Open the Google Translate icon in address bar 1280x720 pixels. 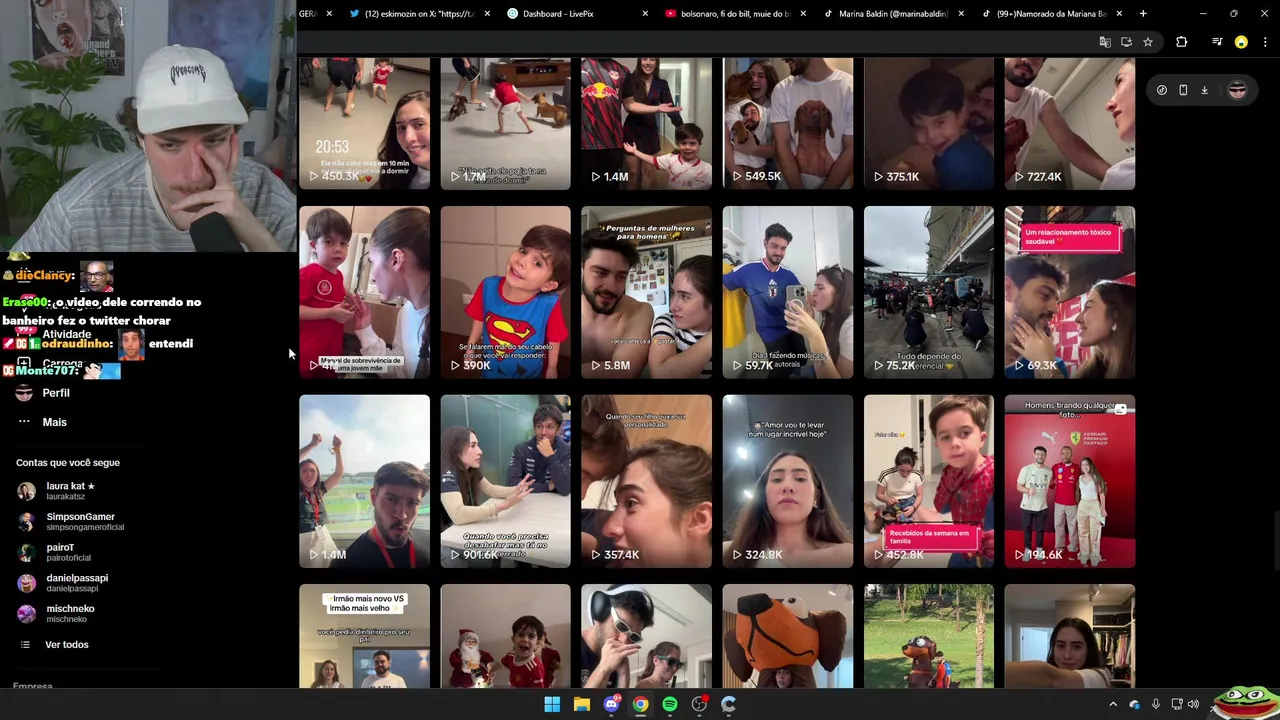tap(1105, 42)
